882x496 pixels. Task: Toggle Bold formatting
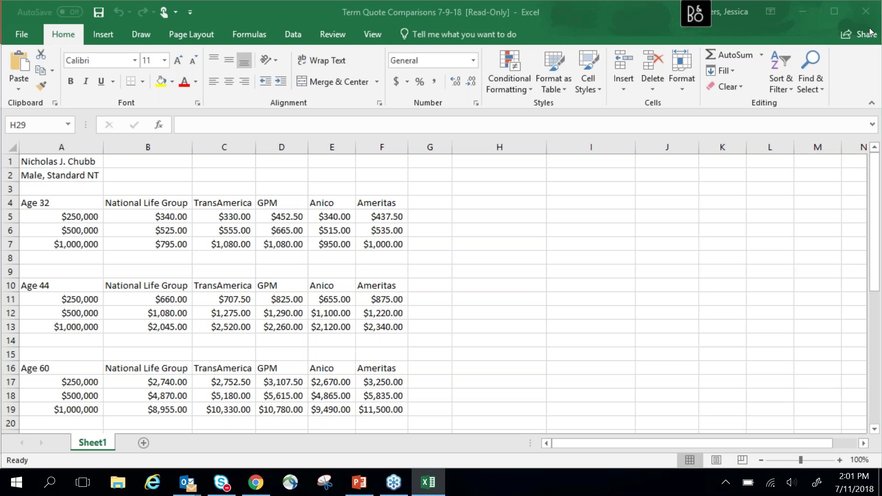[72, 82]
